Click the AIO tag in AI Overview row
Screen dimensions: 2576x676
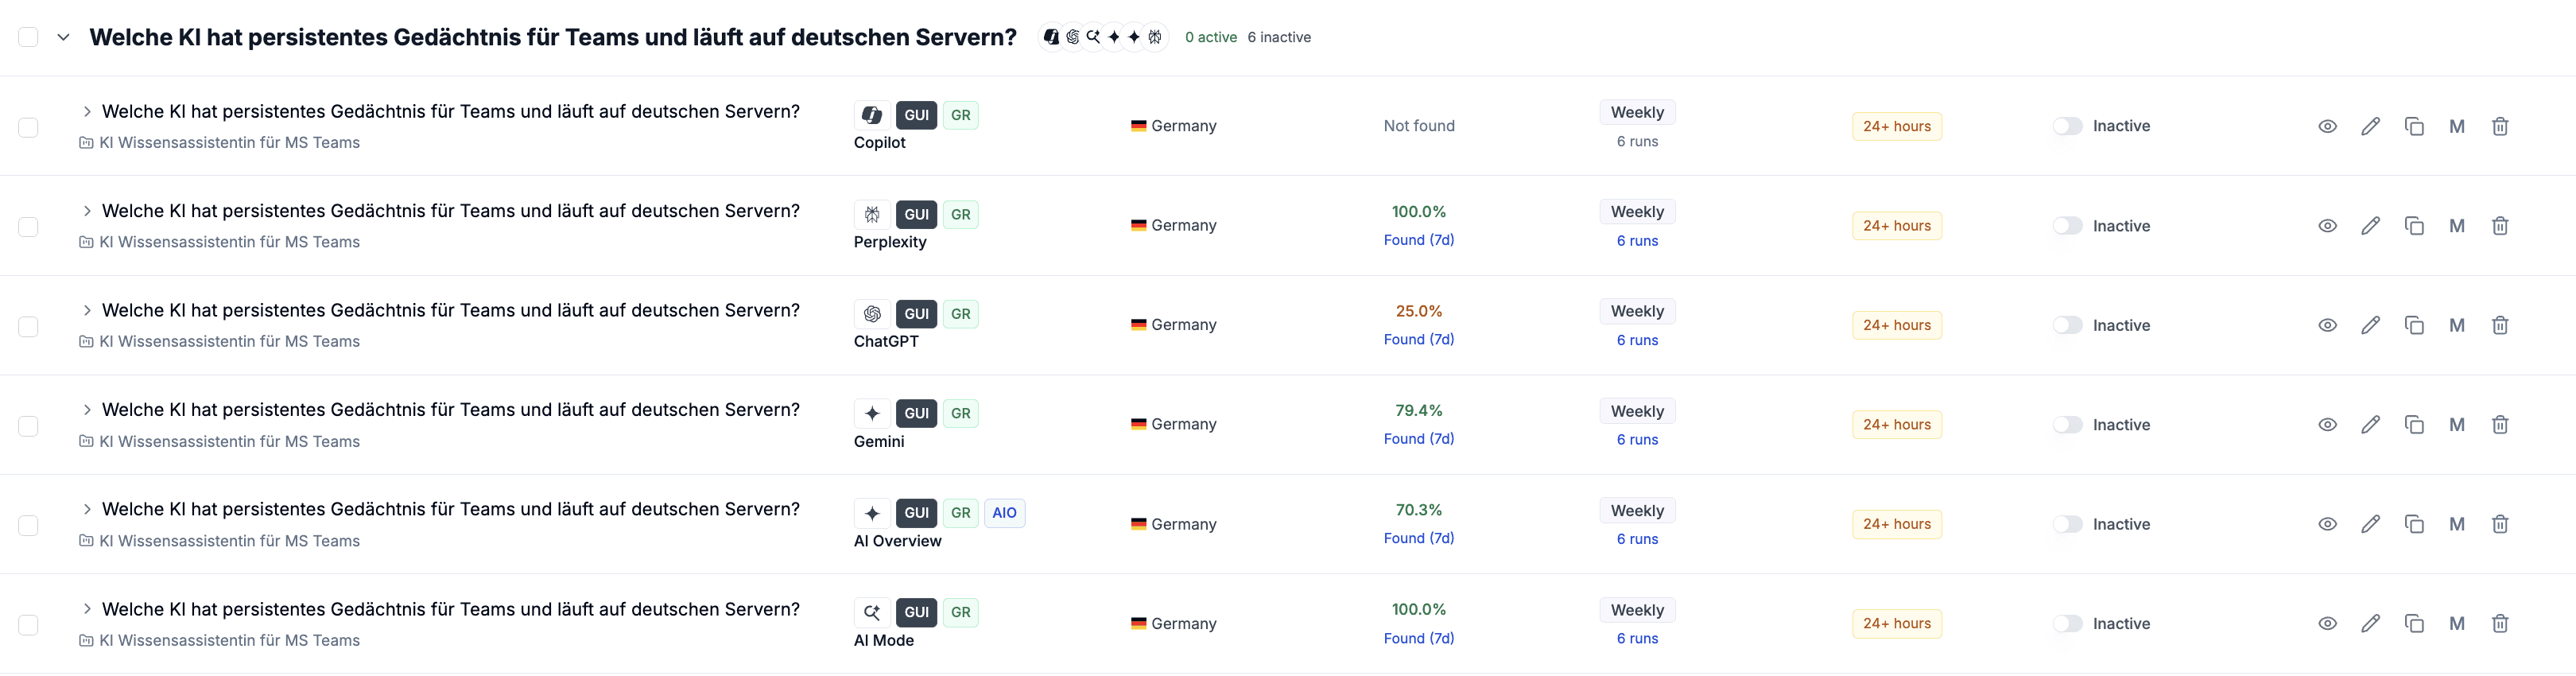coord(1004,513)
